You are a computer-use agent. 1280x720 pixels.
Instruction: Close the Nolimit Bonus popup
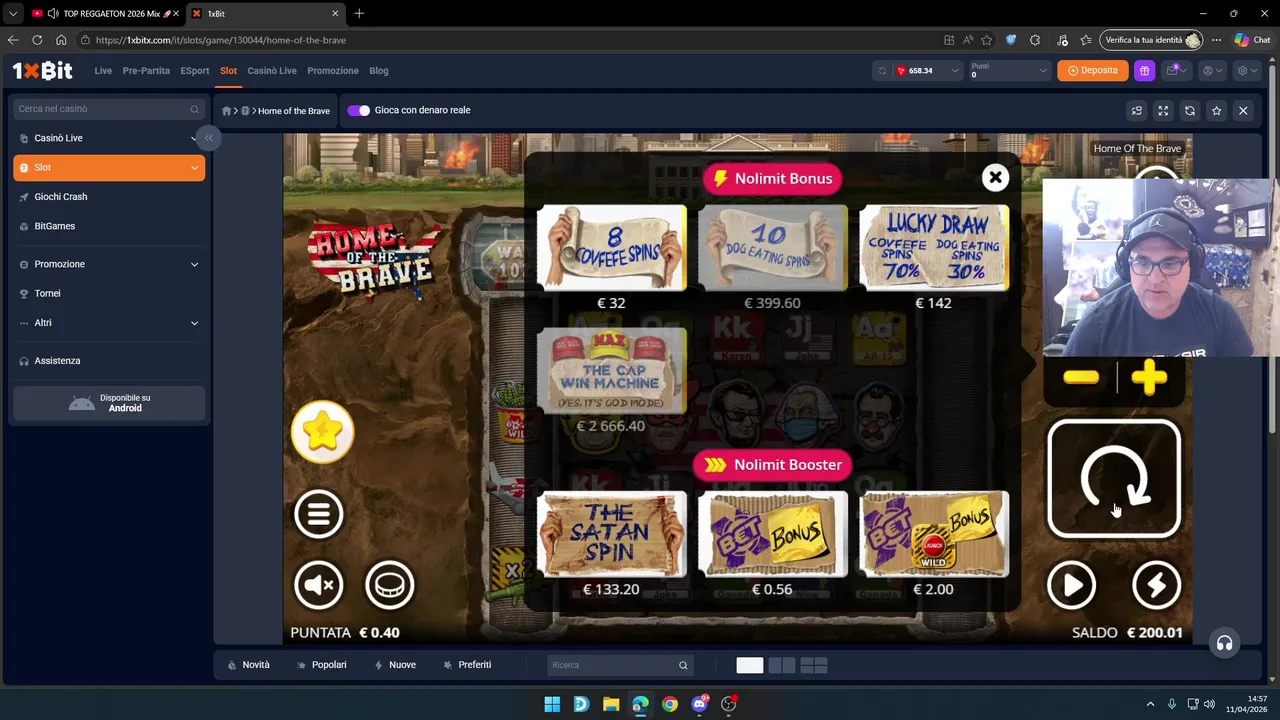coord(995,178)
